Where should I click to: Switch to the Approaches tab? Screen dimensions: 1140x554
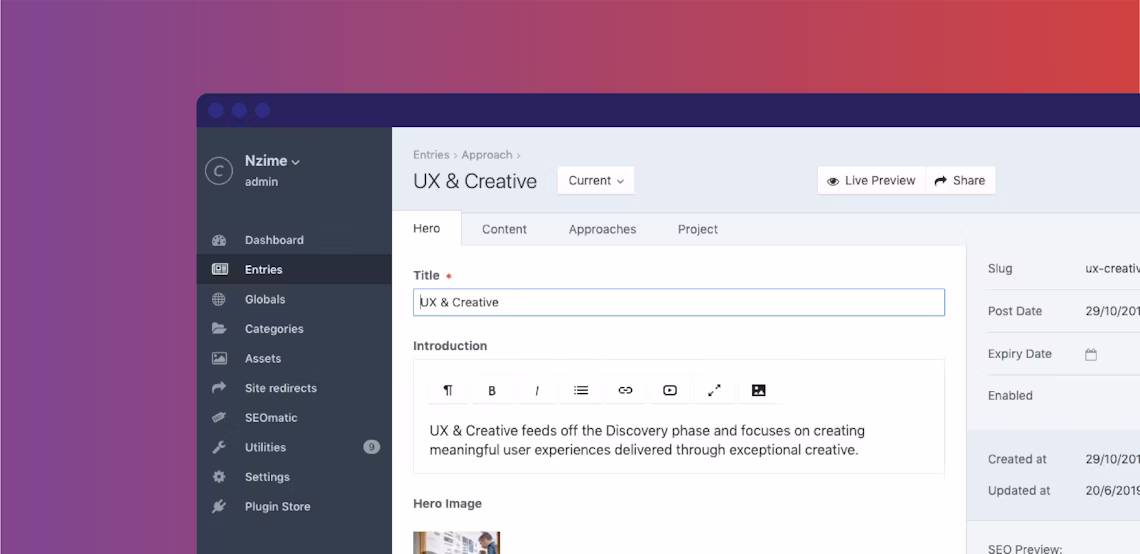pos(602,229)
